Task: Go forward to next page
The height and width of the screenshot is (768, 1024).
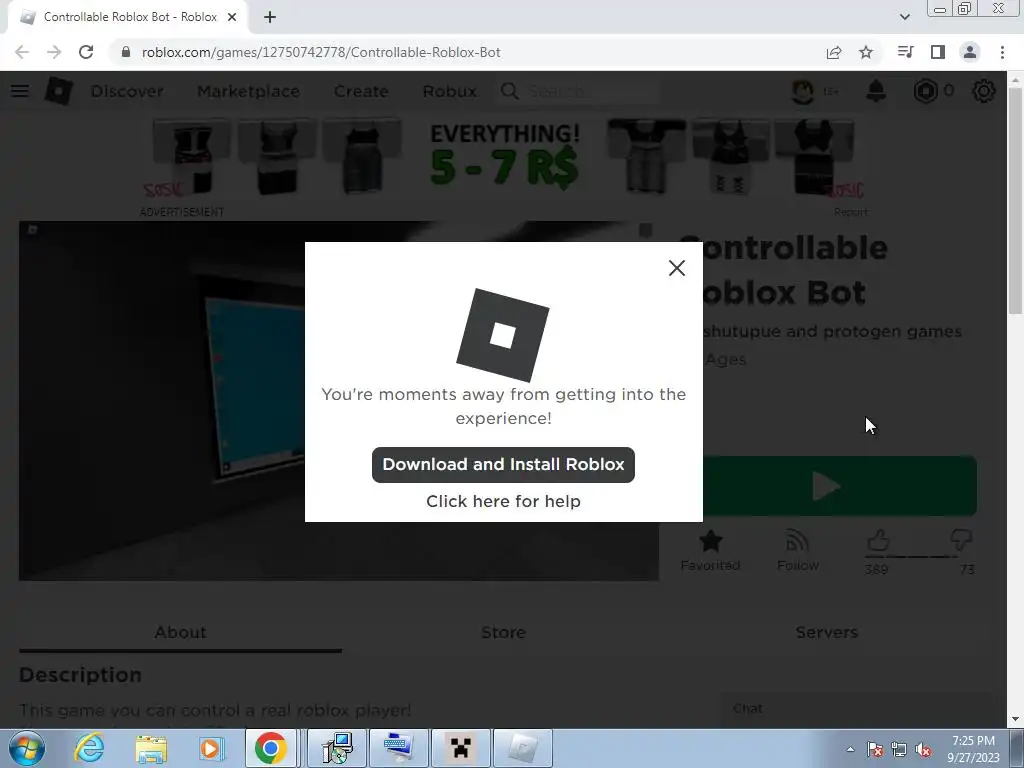Action: (x=54, y=52)
